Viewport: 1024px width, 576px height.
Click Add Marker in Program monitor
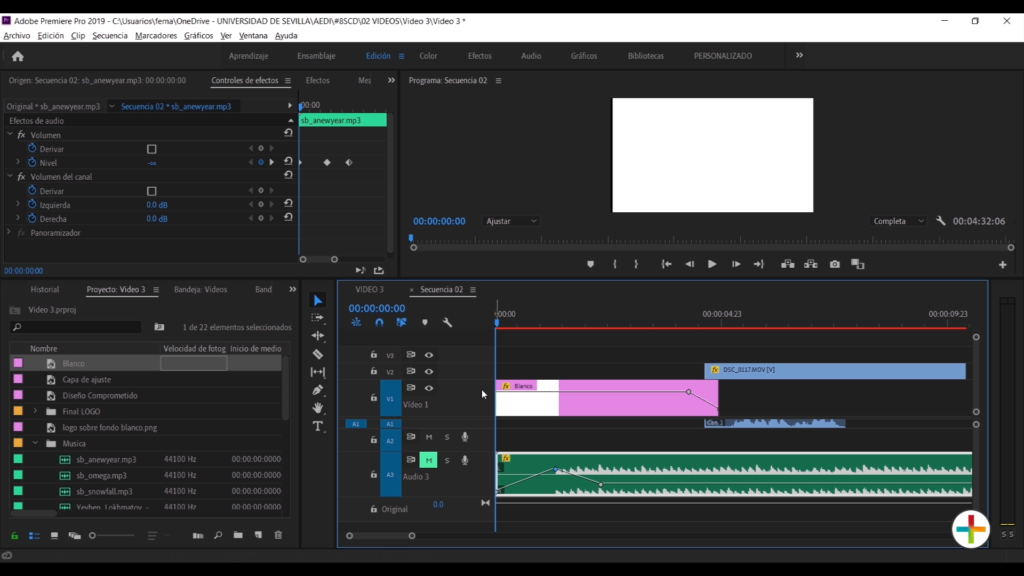tap(590, 264)
